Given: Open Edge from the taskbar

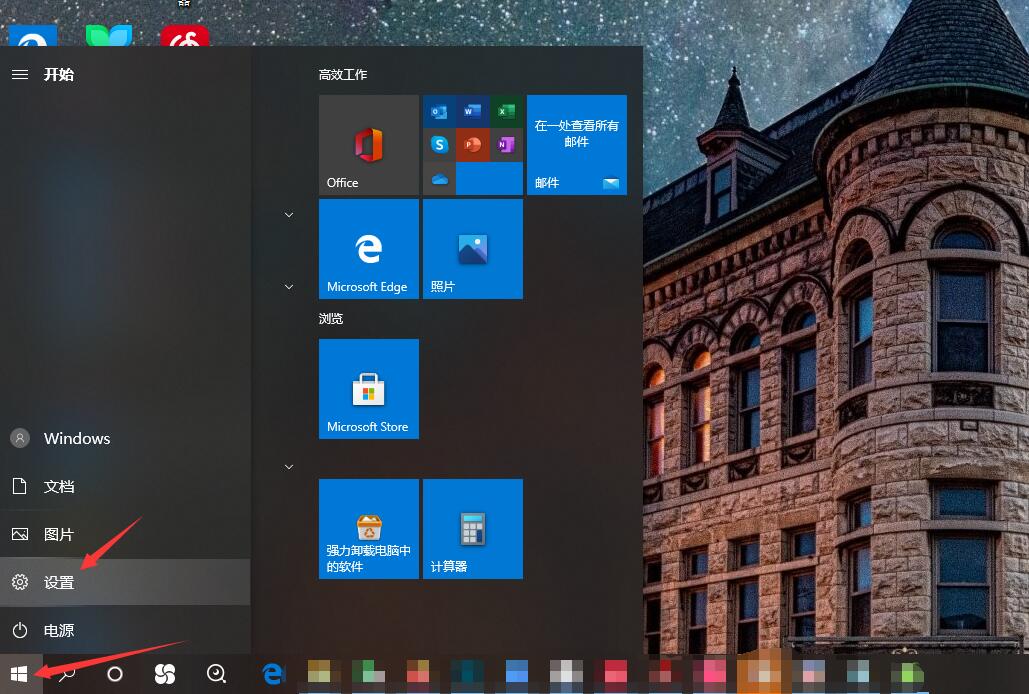Looking at the screenshot, I should coord(272,674).
